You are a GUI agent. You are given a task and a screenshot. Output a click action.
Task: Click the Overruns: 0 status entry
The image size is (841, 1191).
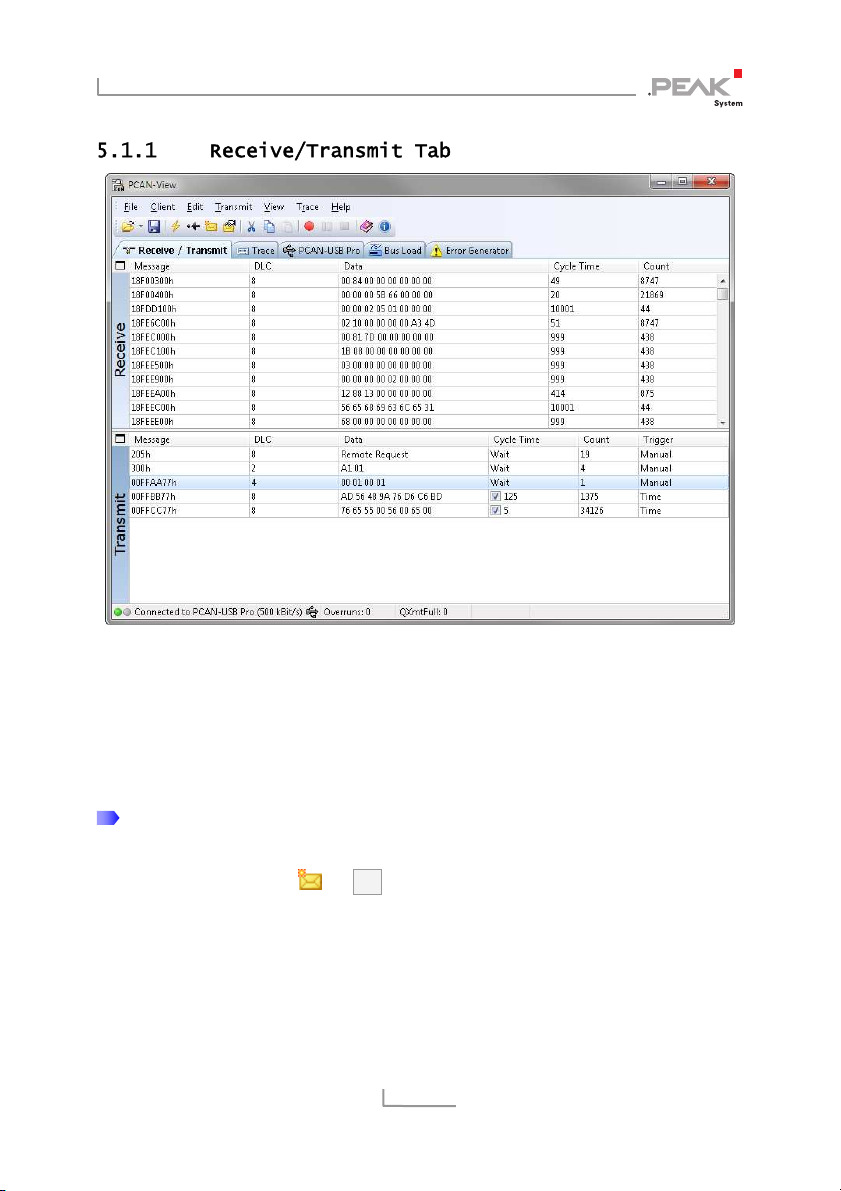point(347,611)
